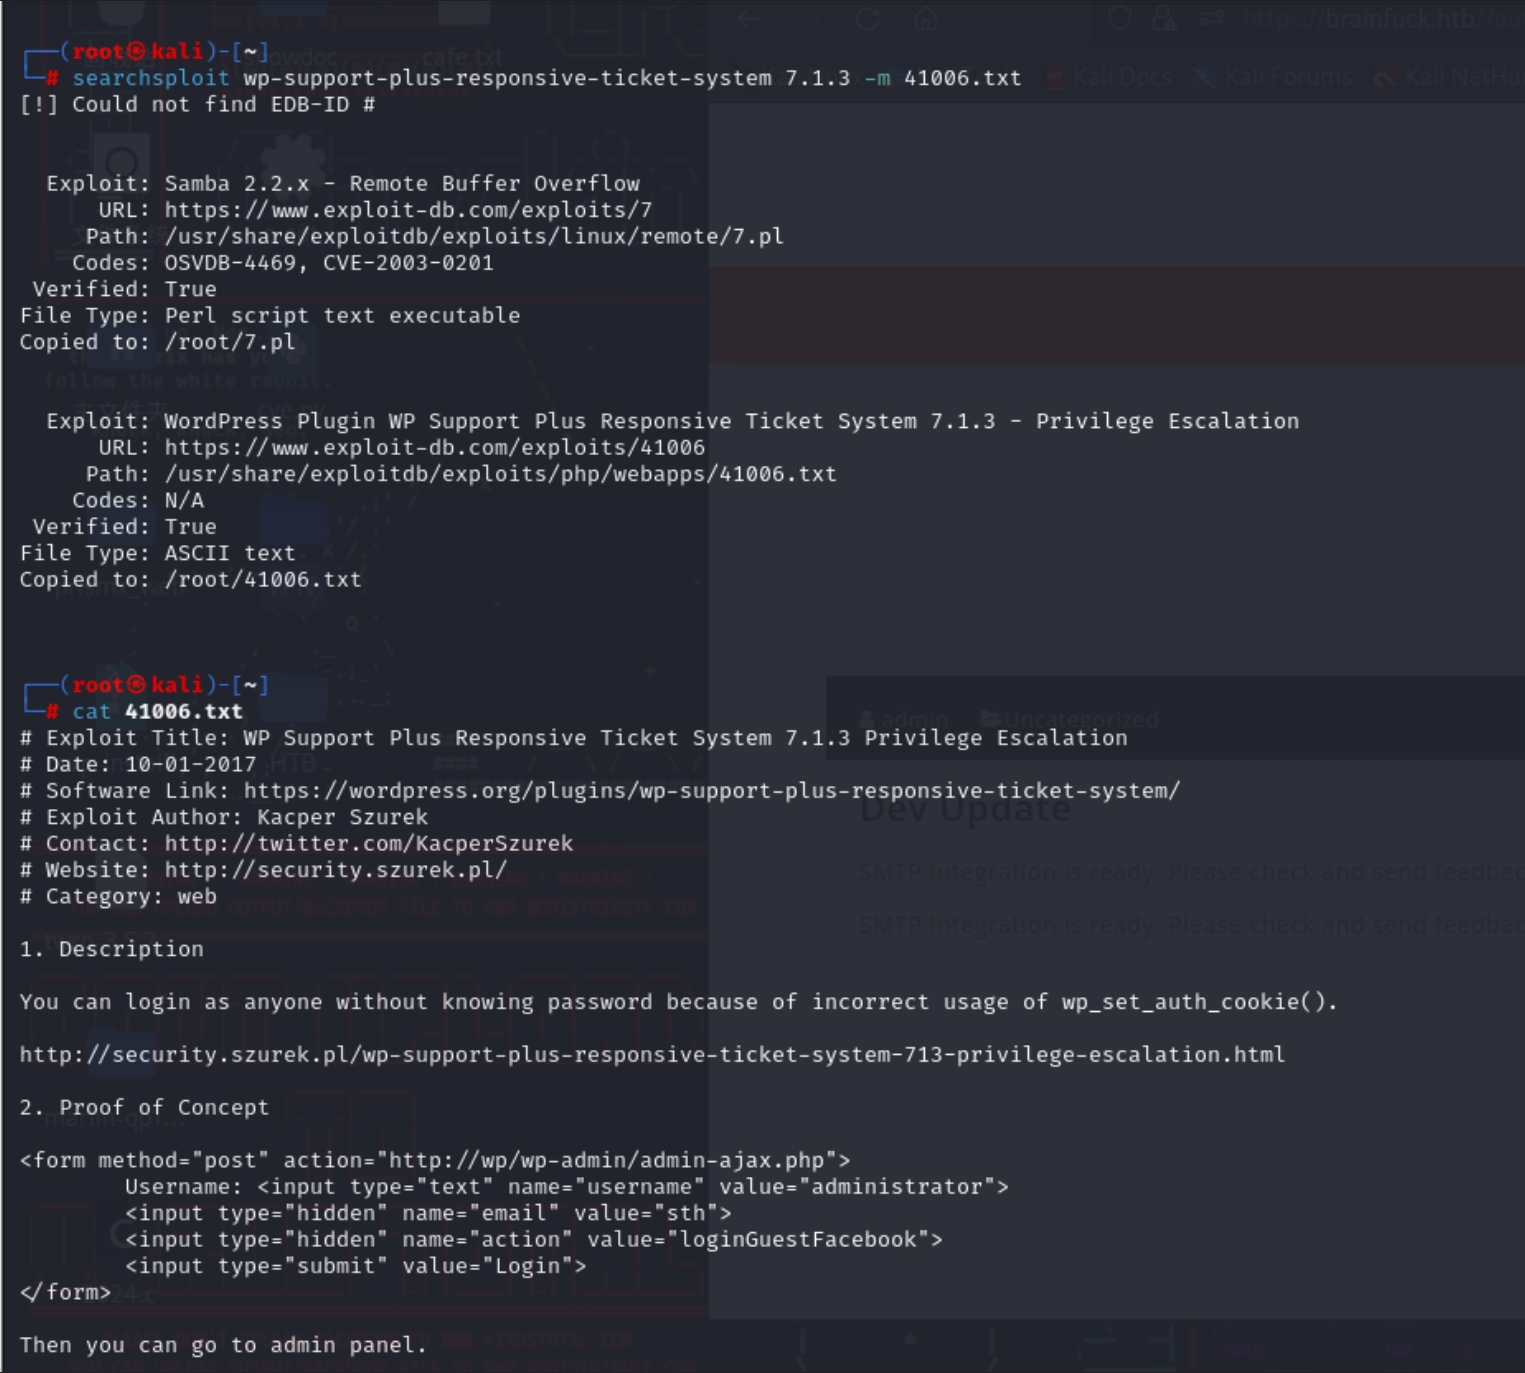Reload the page in background browser
The height and width of the screenshot is (1373, 1525).
(868, 18)
